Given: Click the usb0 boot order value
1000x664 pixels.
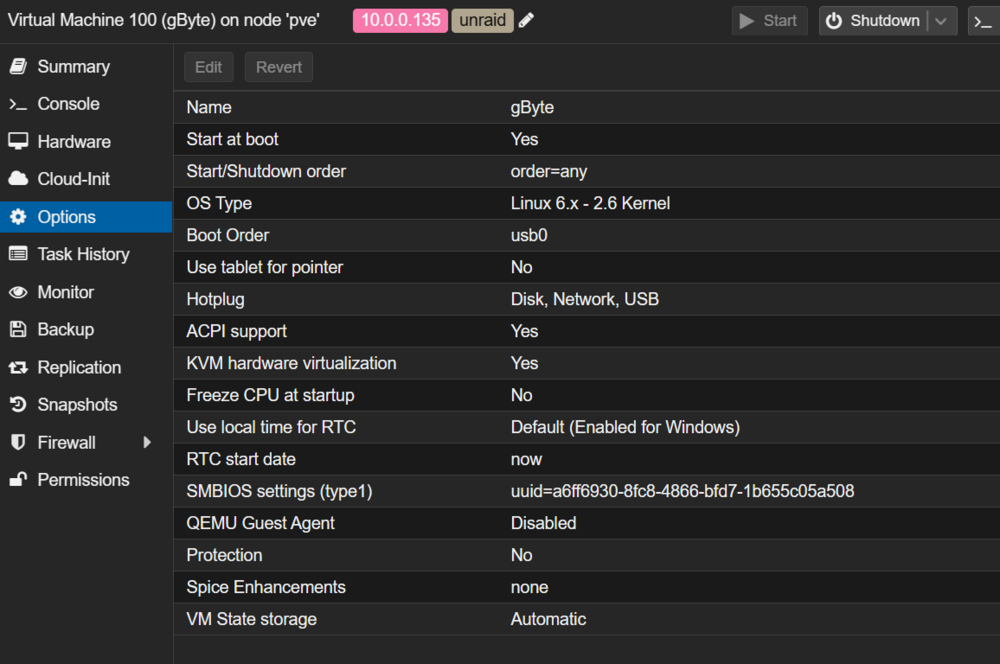Looking at the screenshot, I should pos(529,235).
